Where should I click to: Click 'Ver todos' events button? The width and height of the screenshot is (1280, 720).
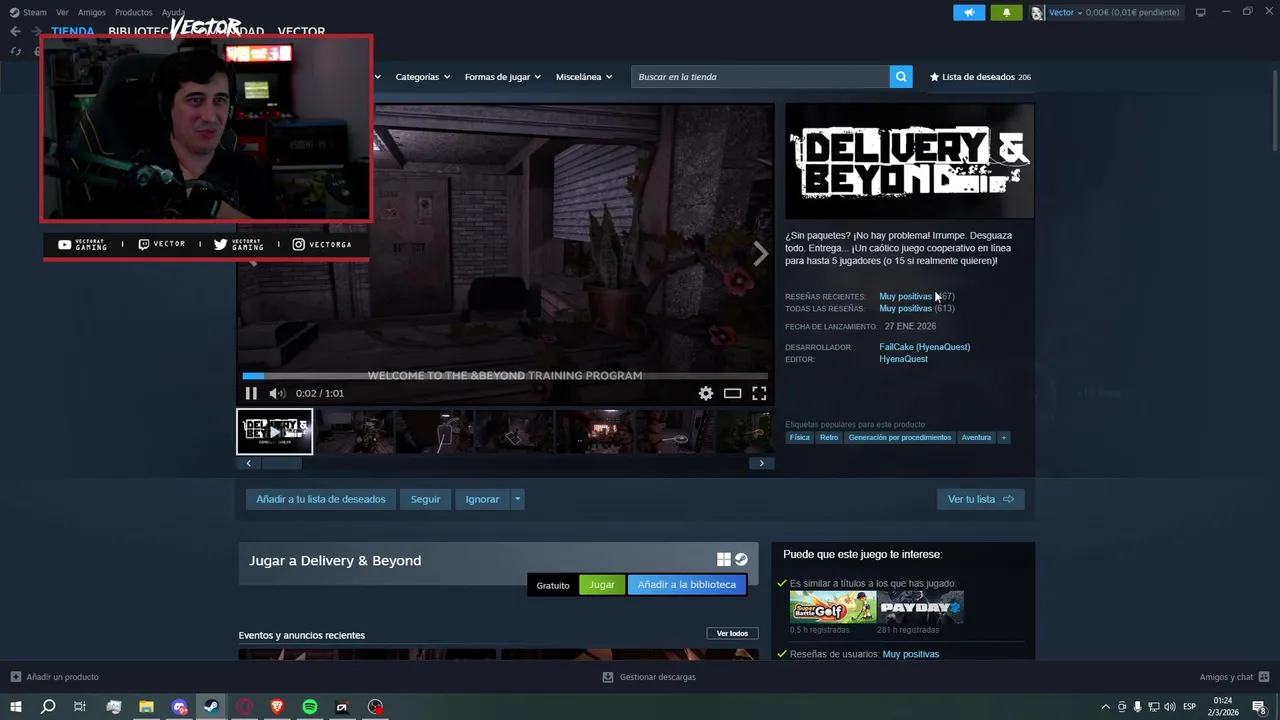coord(732,634)
